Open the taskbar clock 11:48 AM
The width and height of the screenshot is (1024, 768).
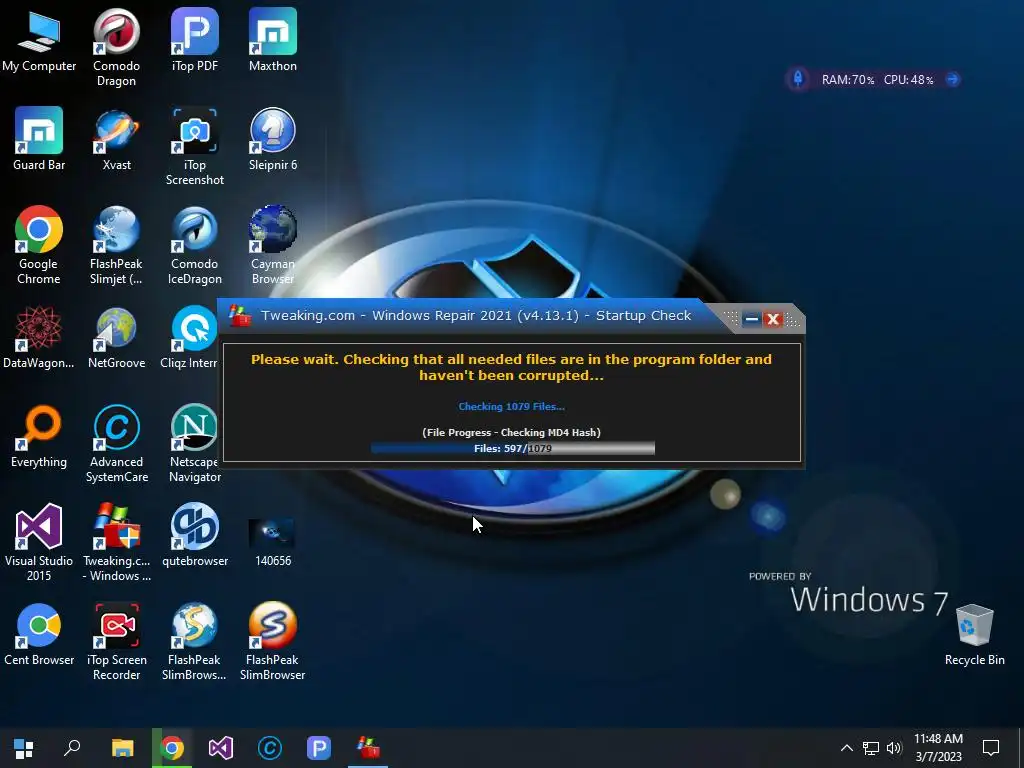point(938,748)
